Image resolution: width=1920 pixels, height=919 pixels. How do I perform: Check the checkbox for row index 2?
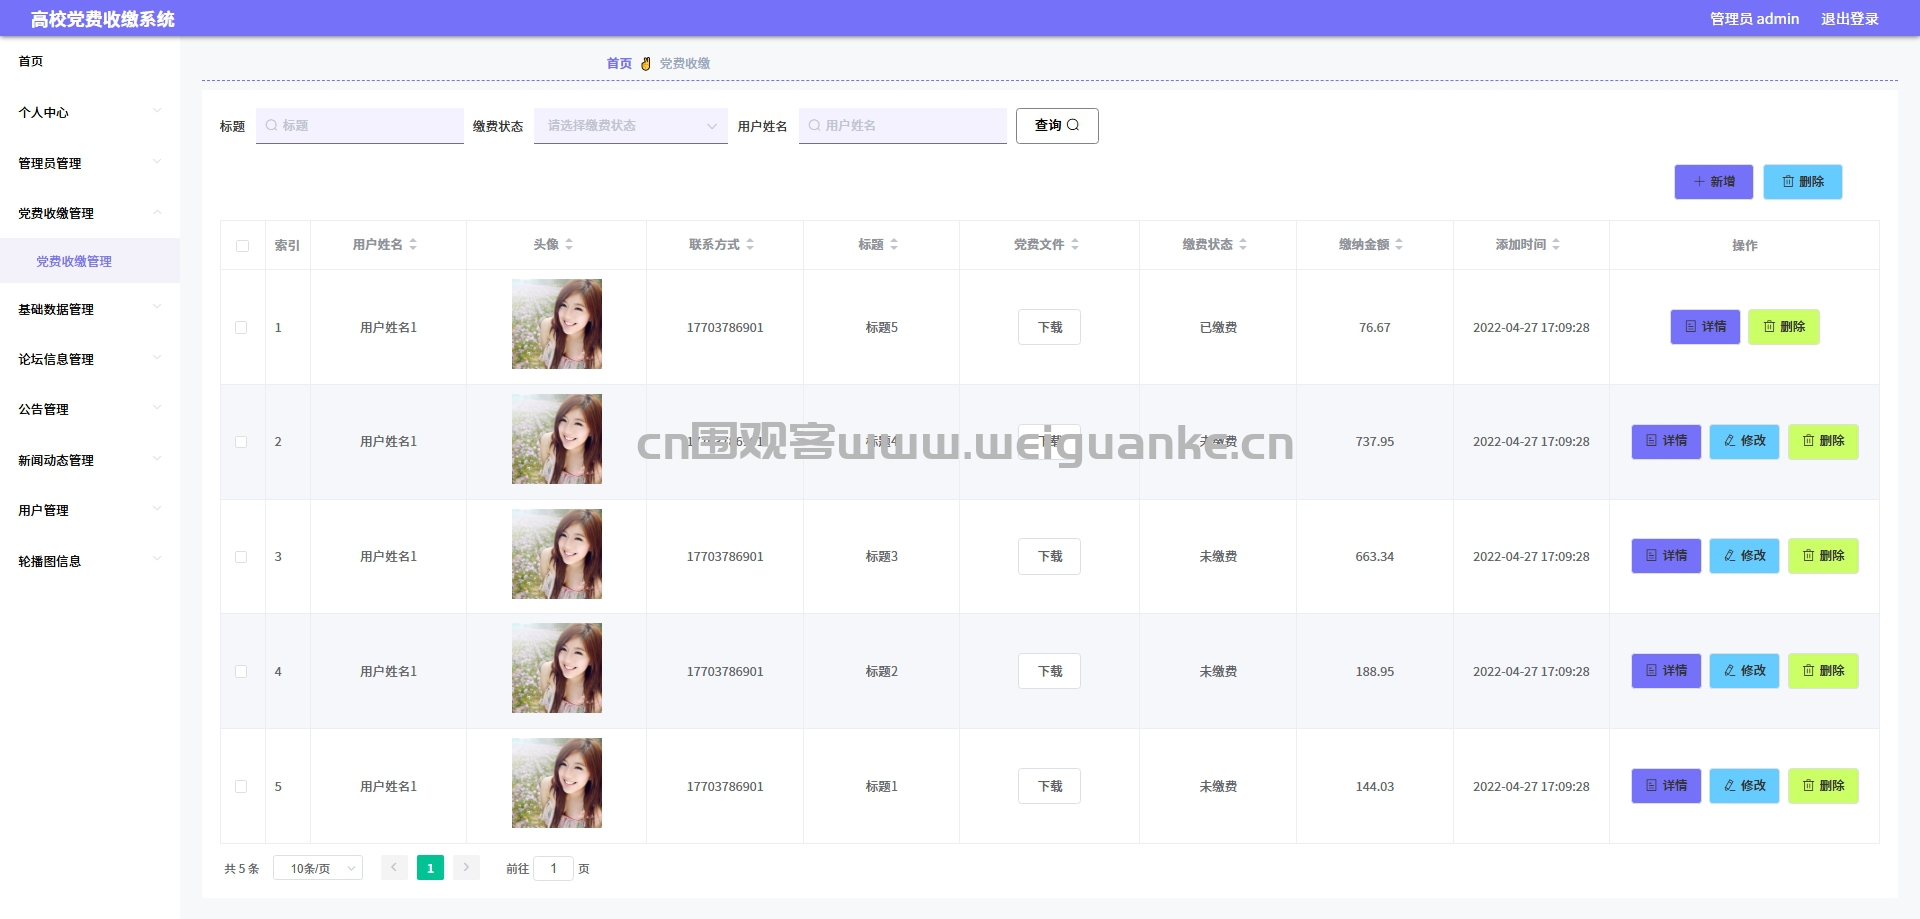click(241, 441)
